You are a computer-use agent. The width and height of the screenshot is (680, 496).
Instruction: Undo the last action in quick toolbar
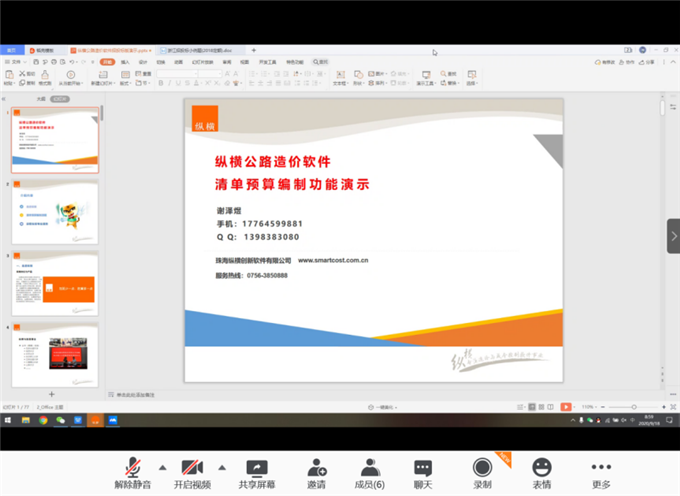tap(72, 62)
